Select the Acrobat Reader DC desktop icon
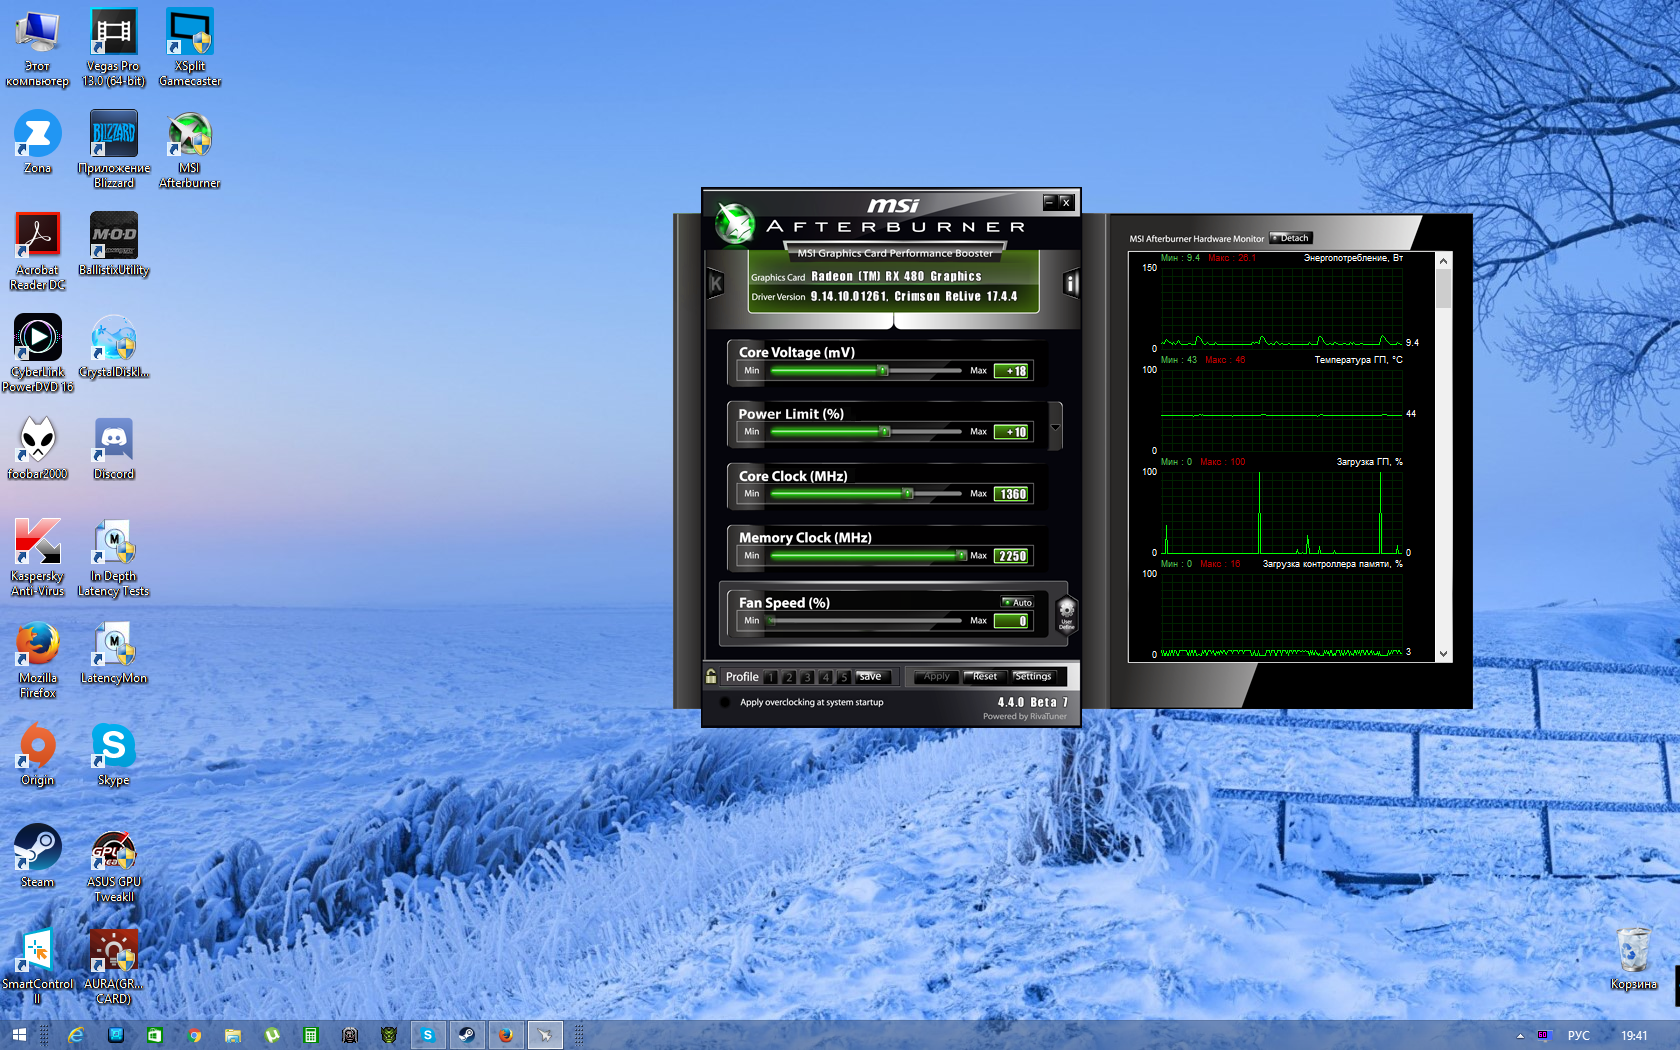The width and height of the screenshot is (1680, 1050). 38,251
